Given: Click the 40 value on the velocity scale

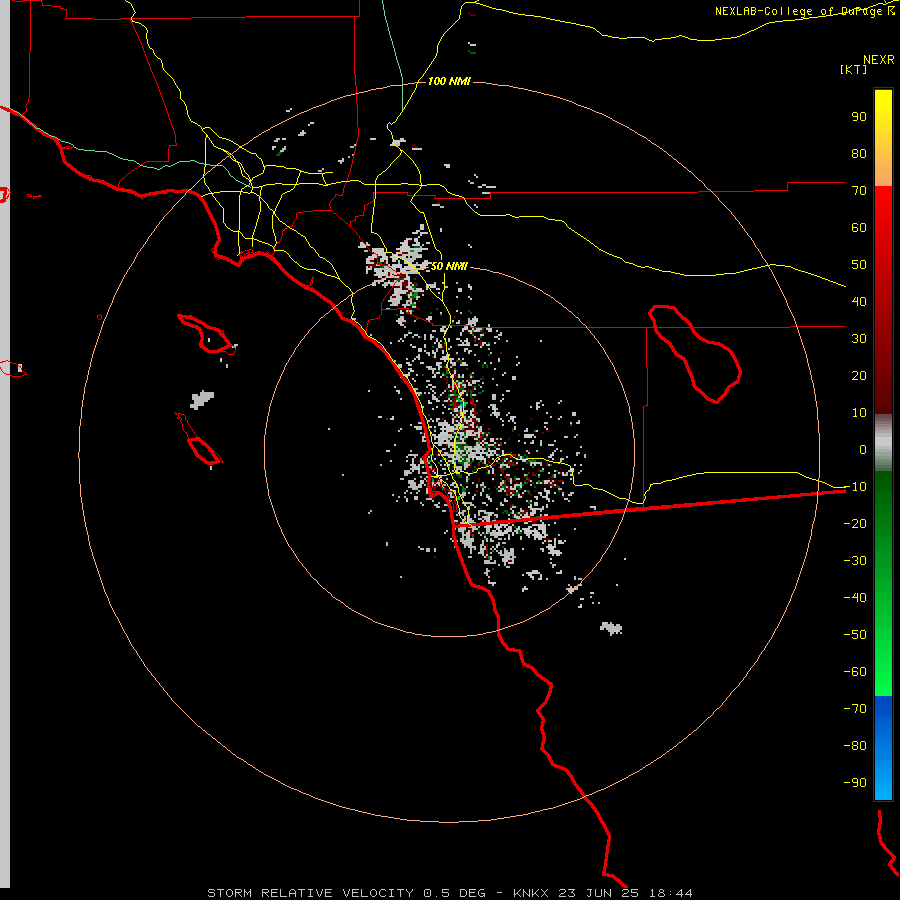Looking at the screenshot, I should click(859, 302).
